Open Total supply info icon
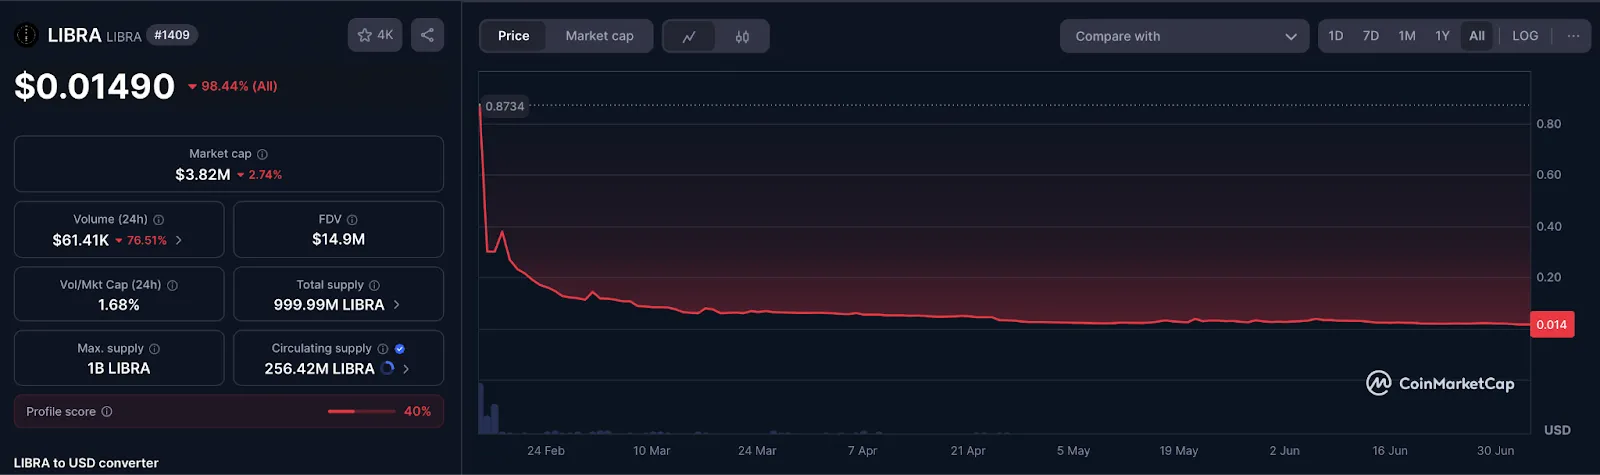Viewport: 1600px width, 475px height. point(374,285)
